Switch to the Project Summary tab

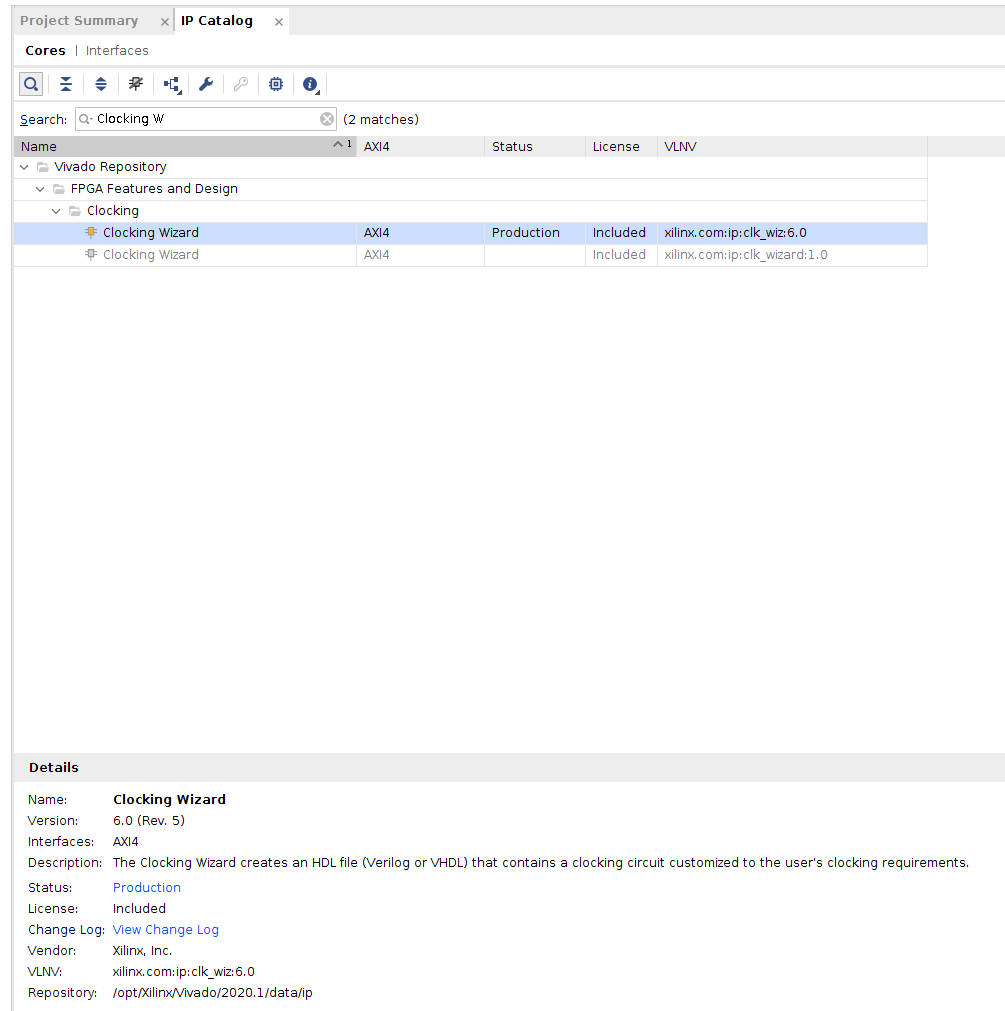[x=79, y=21]
